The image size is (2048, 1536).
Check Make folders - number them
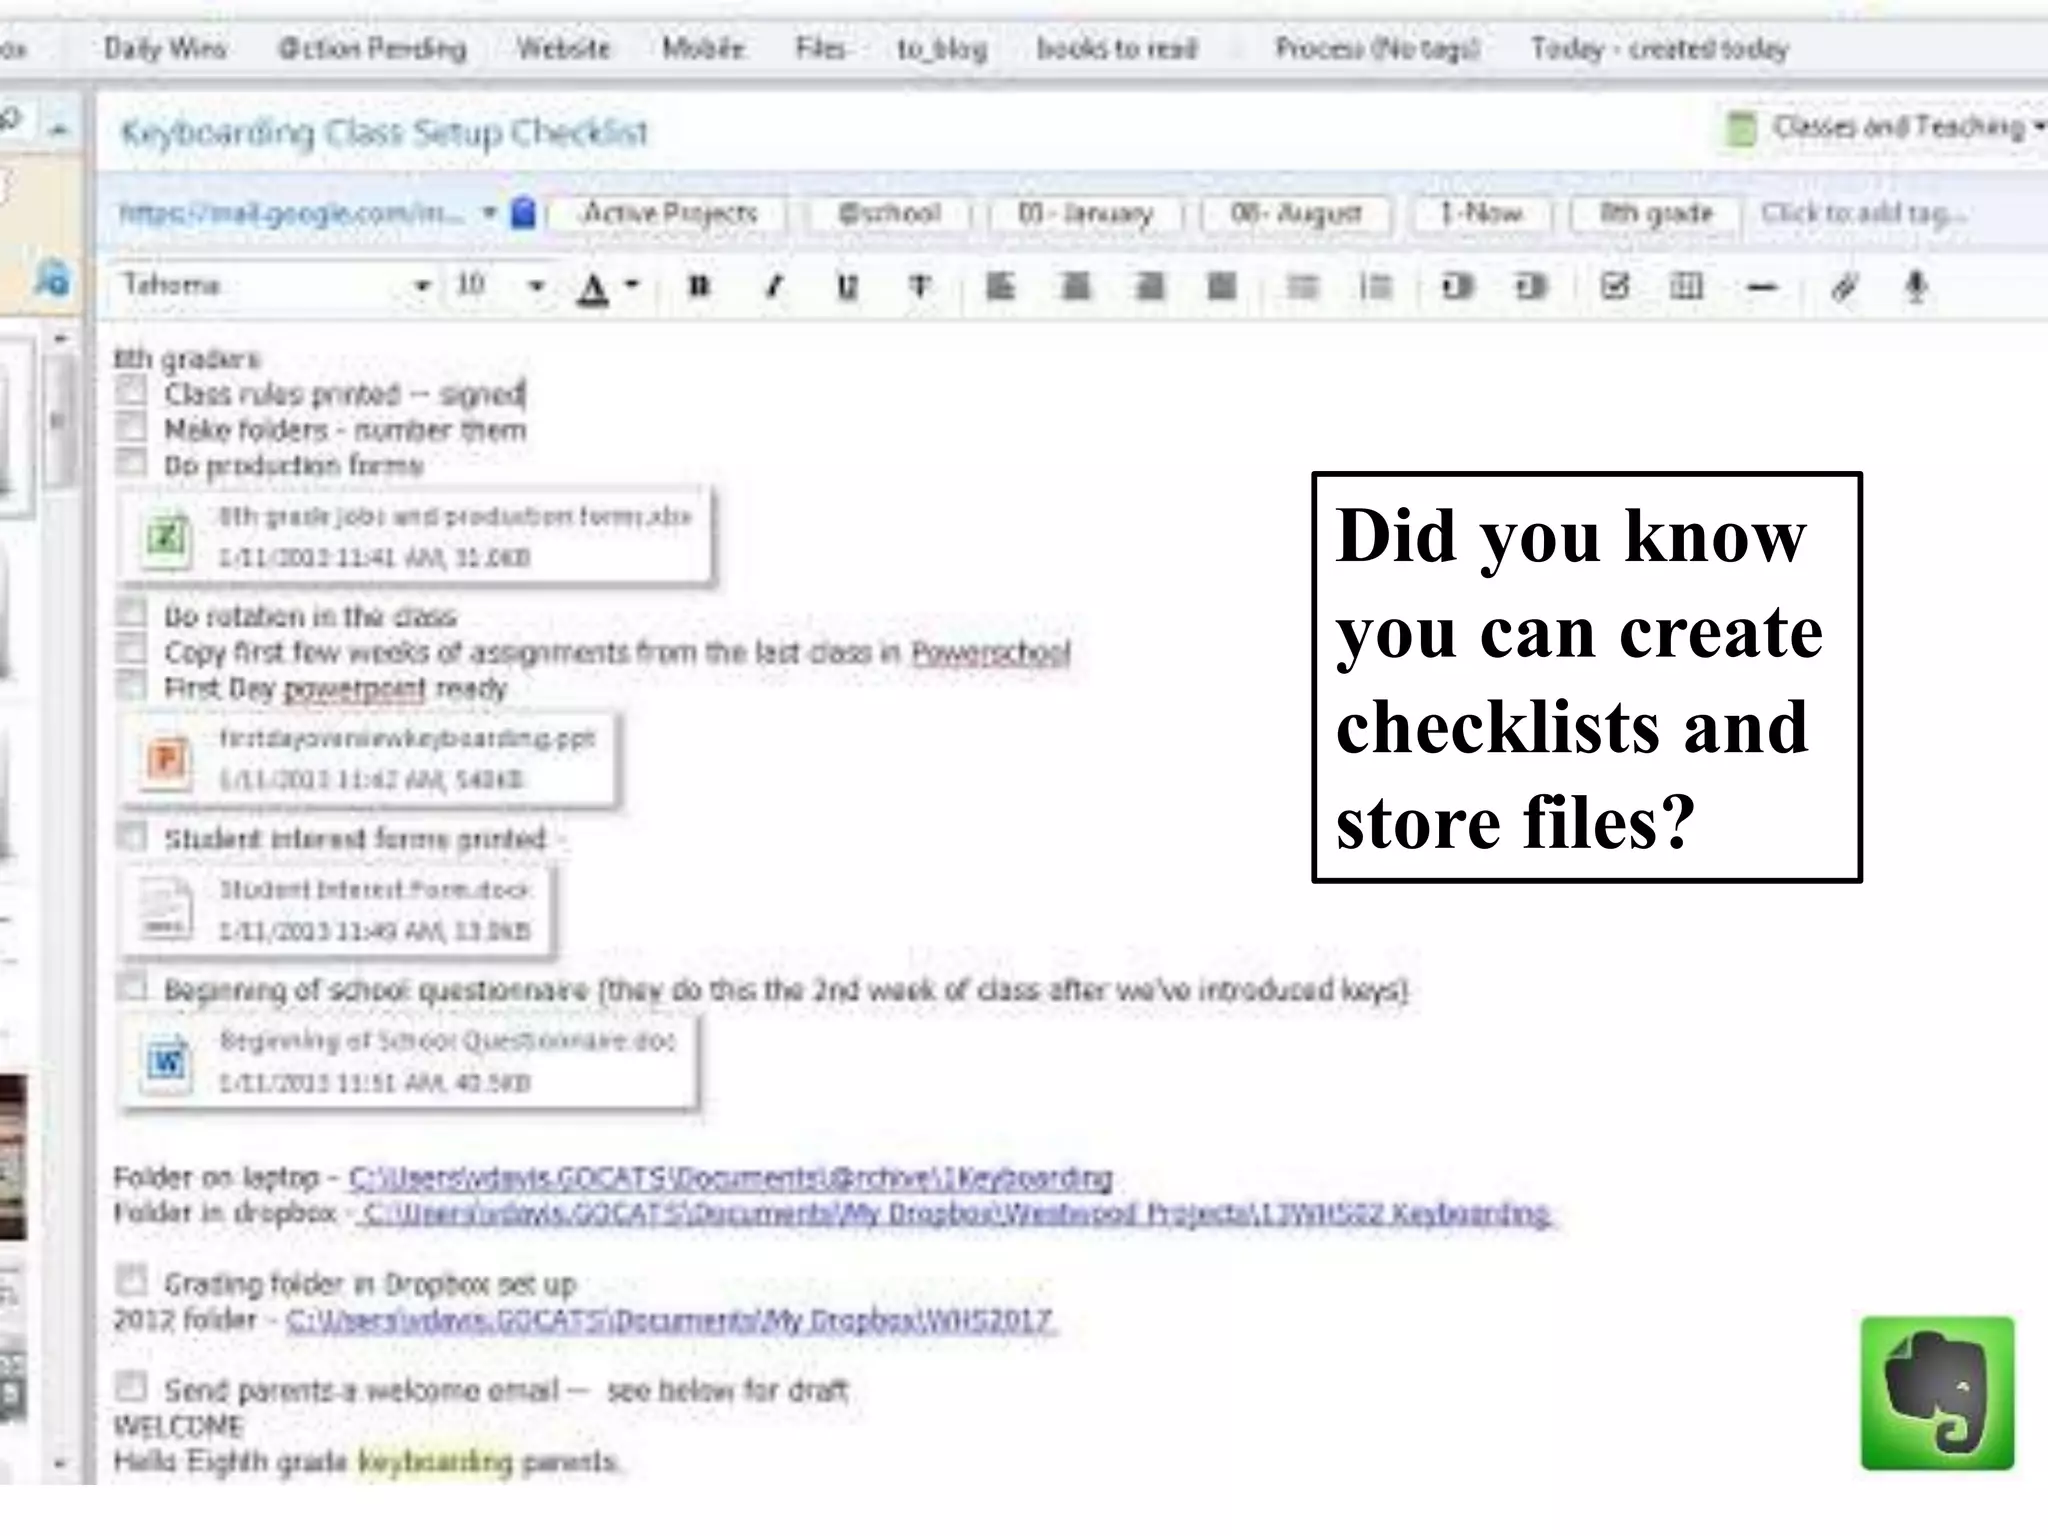pos(131,427)
